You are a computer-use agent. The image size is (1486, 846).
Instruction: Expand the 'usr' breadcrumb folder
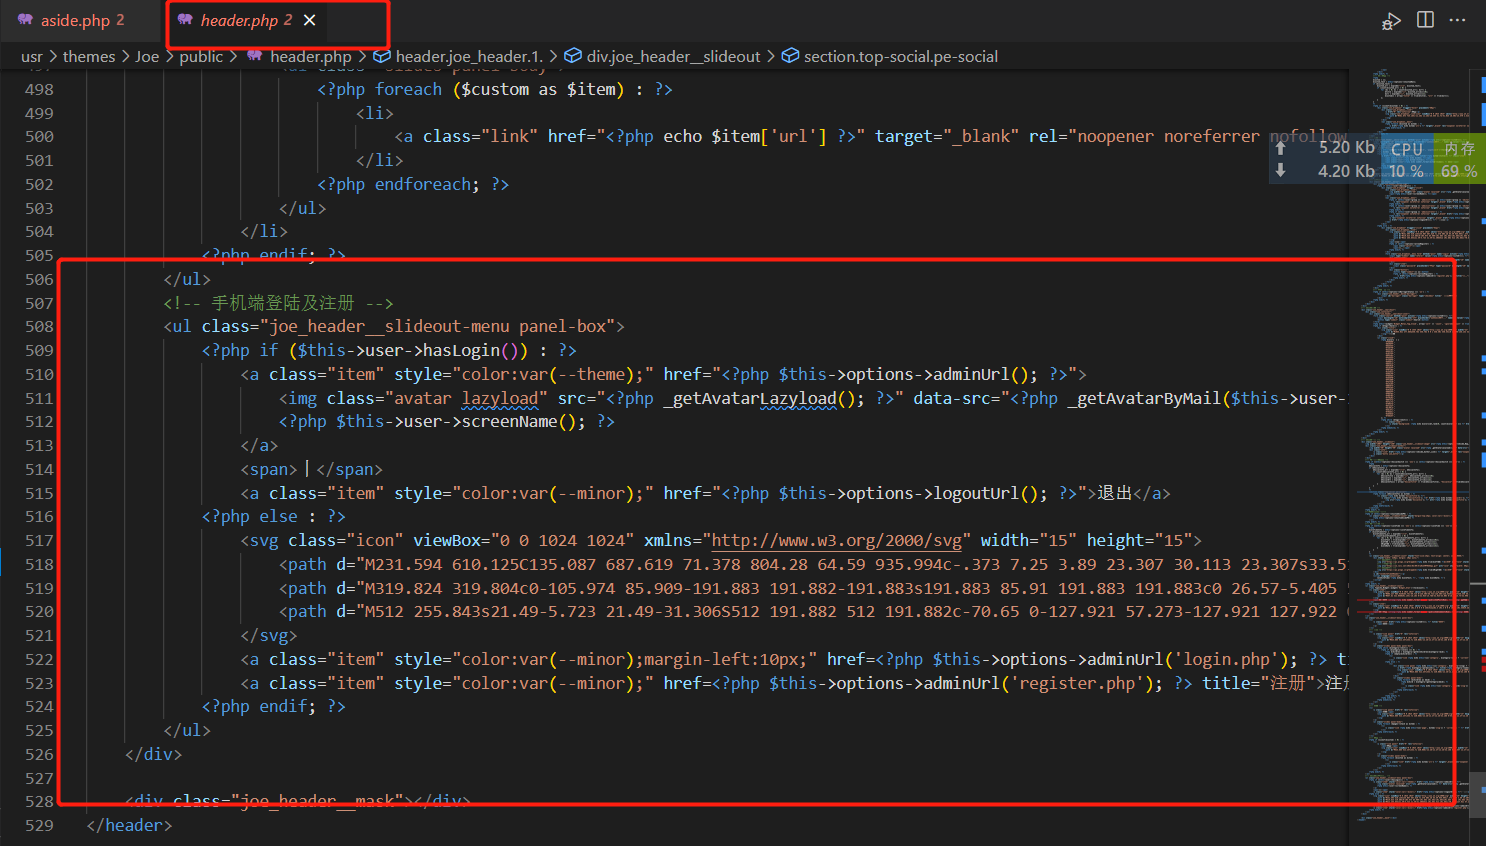32,56
